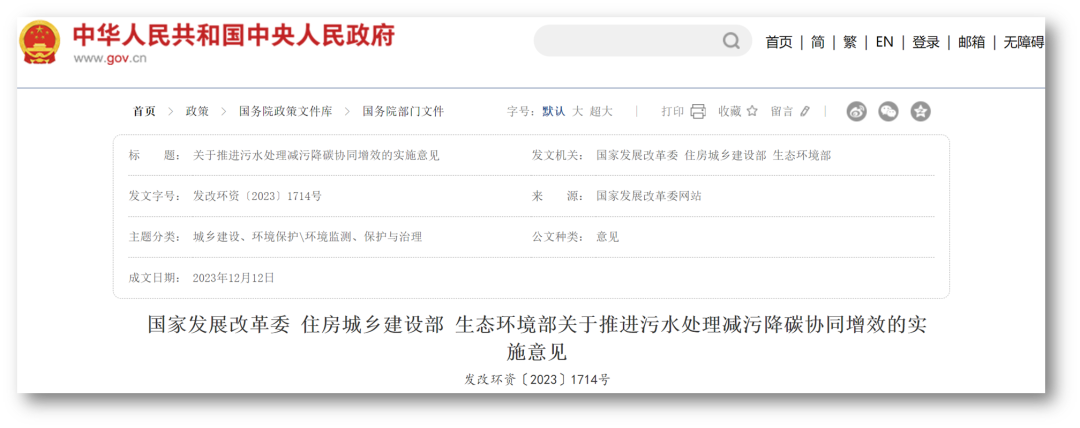
Task: Go to 国务院政策文件库 breadcrumb
Action: point(285,111)
